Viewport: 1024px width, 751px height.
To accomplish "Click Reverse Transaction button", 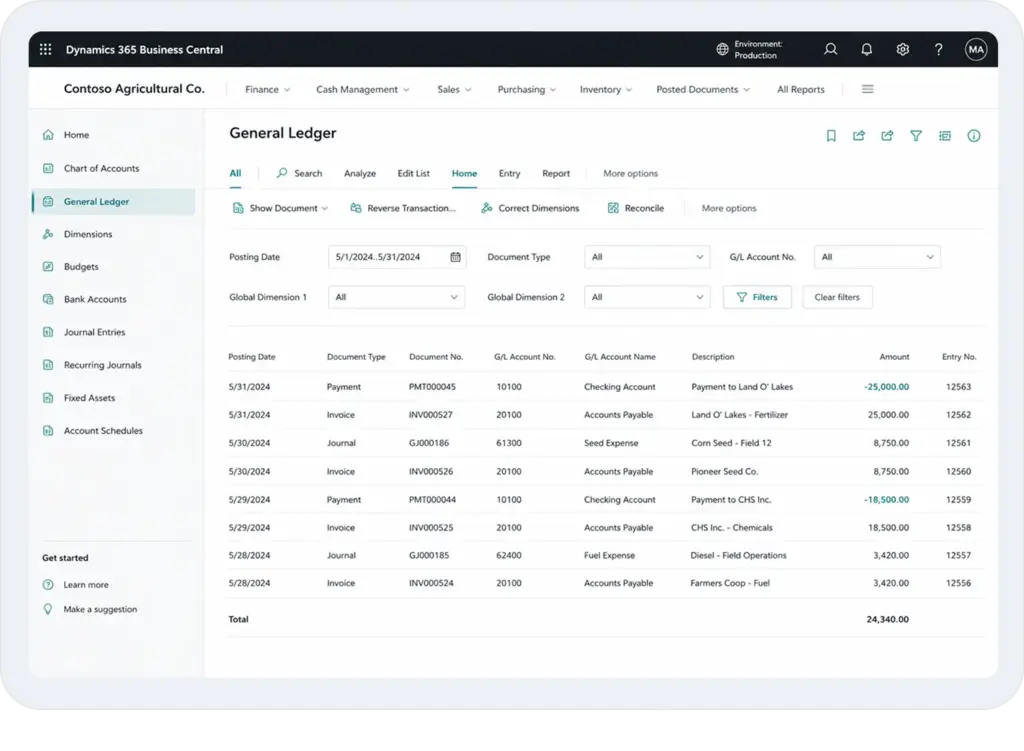I will pyautogui.click(x=403, y=208).
